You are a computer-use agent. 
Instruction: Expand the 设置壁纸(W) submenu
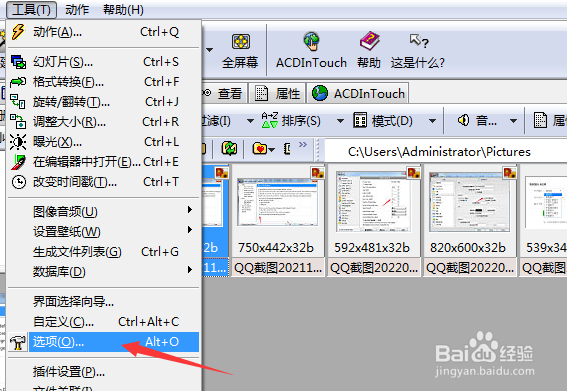pos(103,231)
